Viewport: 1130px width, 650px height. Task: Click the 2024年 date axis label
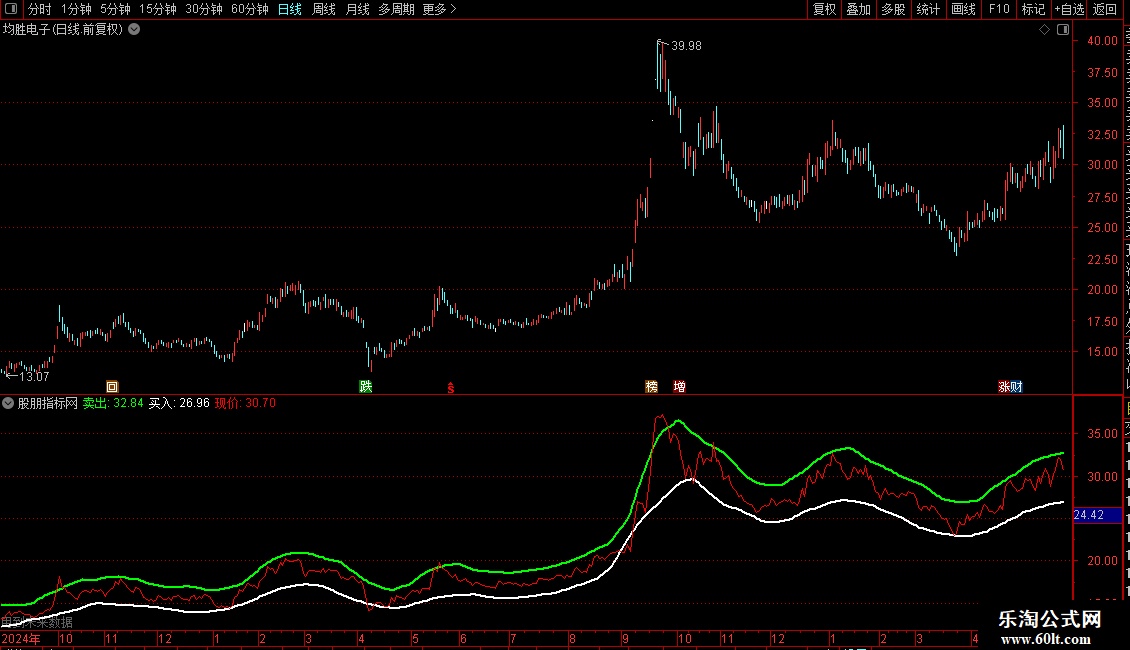click(21, 638)
